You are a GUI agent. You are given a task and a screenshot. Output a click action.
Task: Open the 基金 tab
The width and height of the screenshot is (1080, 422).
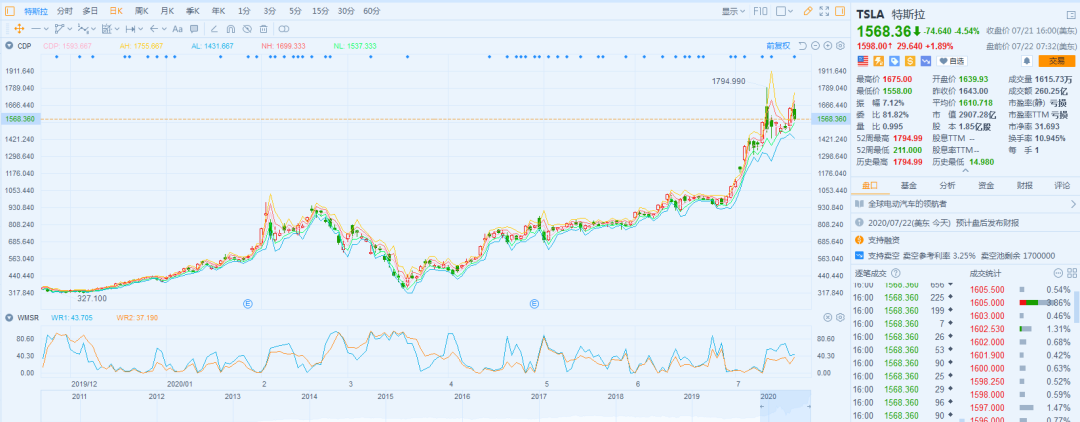[908, 185]
